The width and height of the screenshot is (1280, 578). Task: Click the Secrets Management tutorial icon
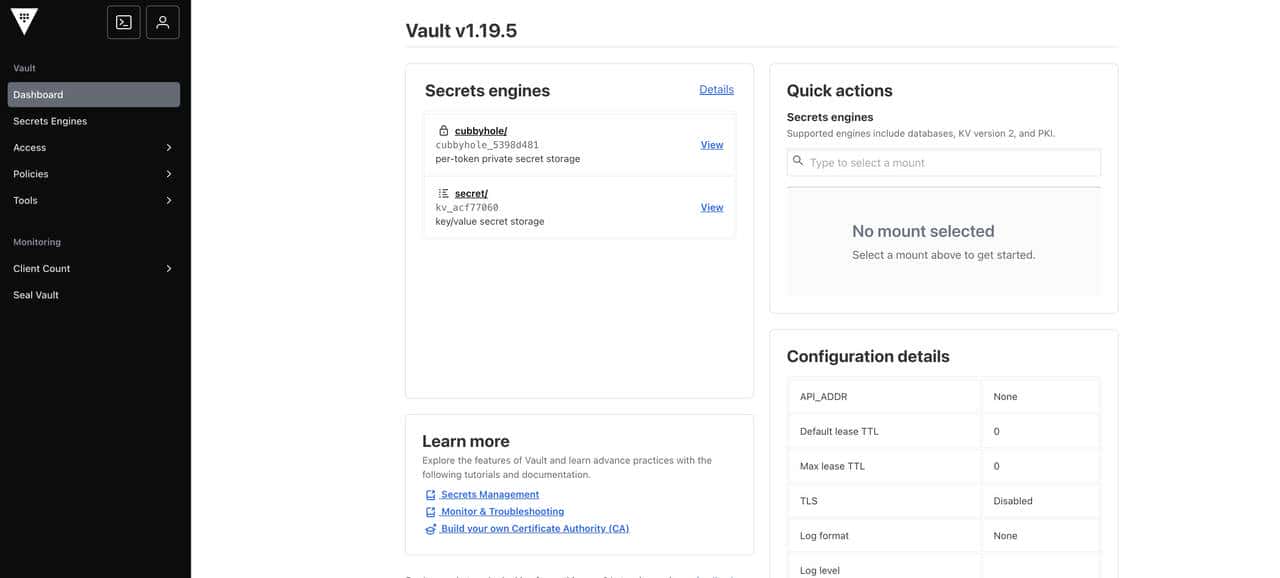tap(430, 495)
